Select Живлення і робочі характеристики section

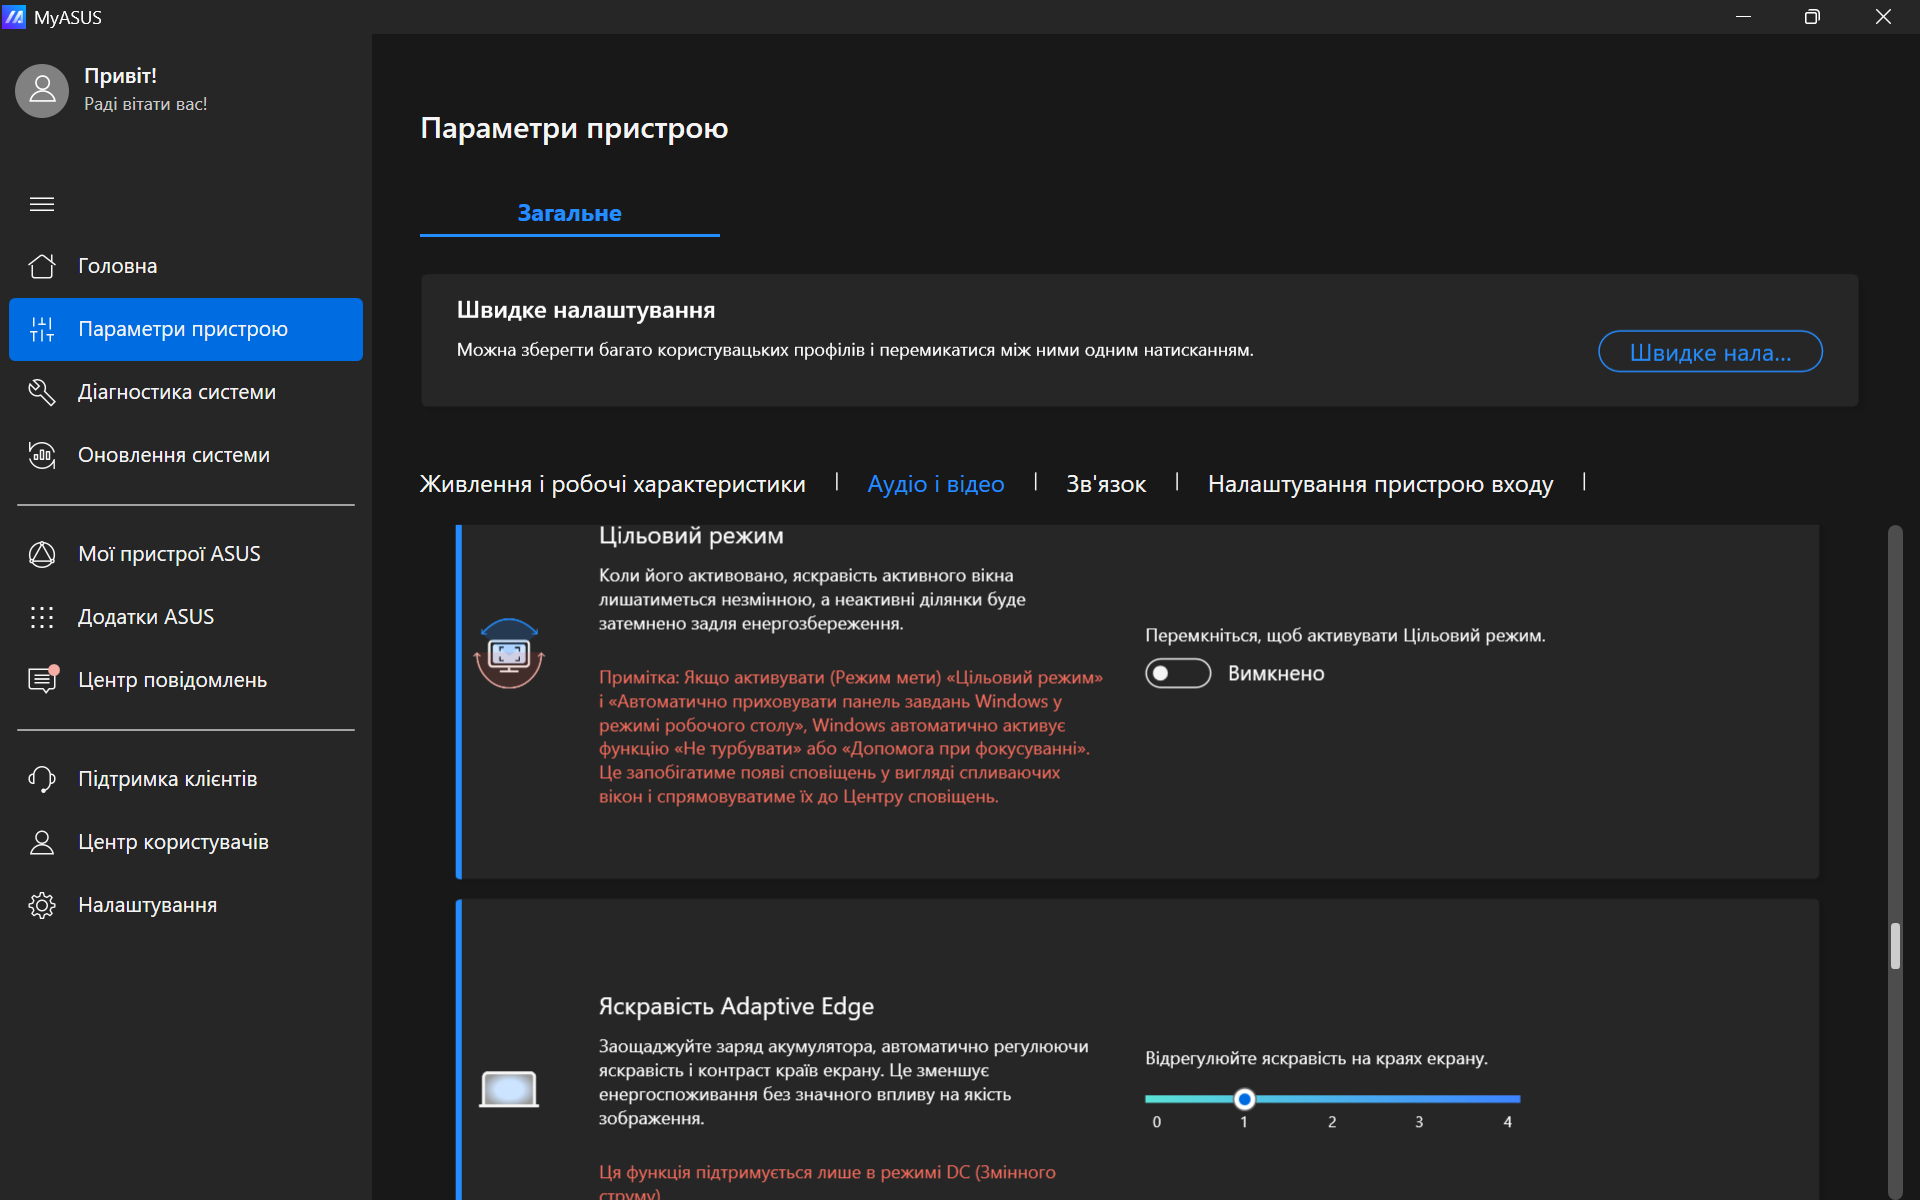[x=612, y=484]
